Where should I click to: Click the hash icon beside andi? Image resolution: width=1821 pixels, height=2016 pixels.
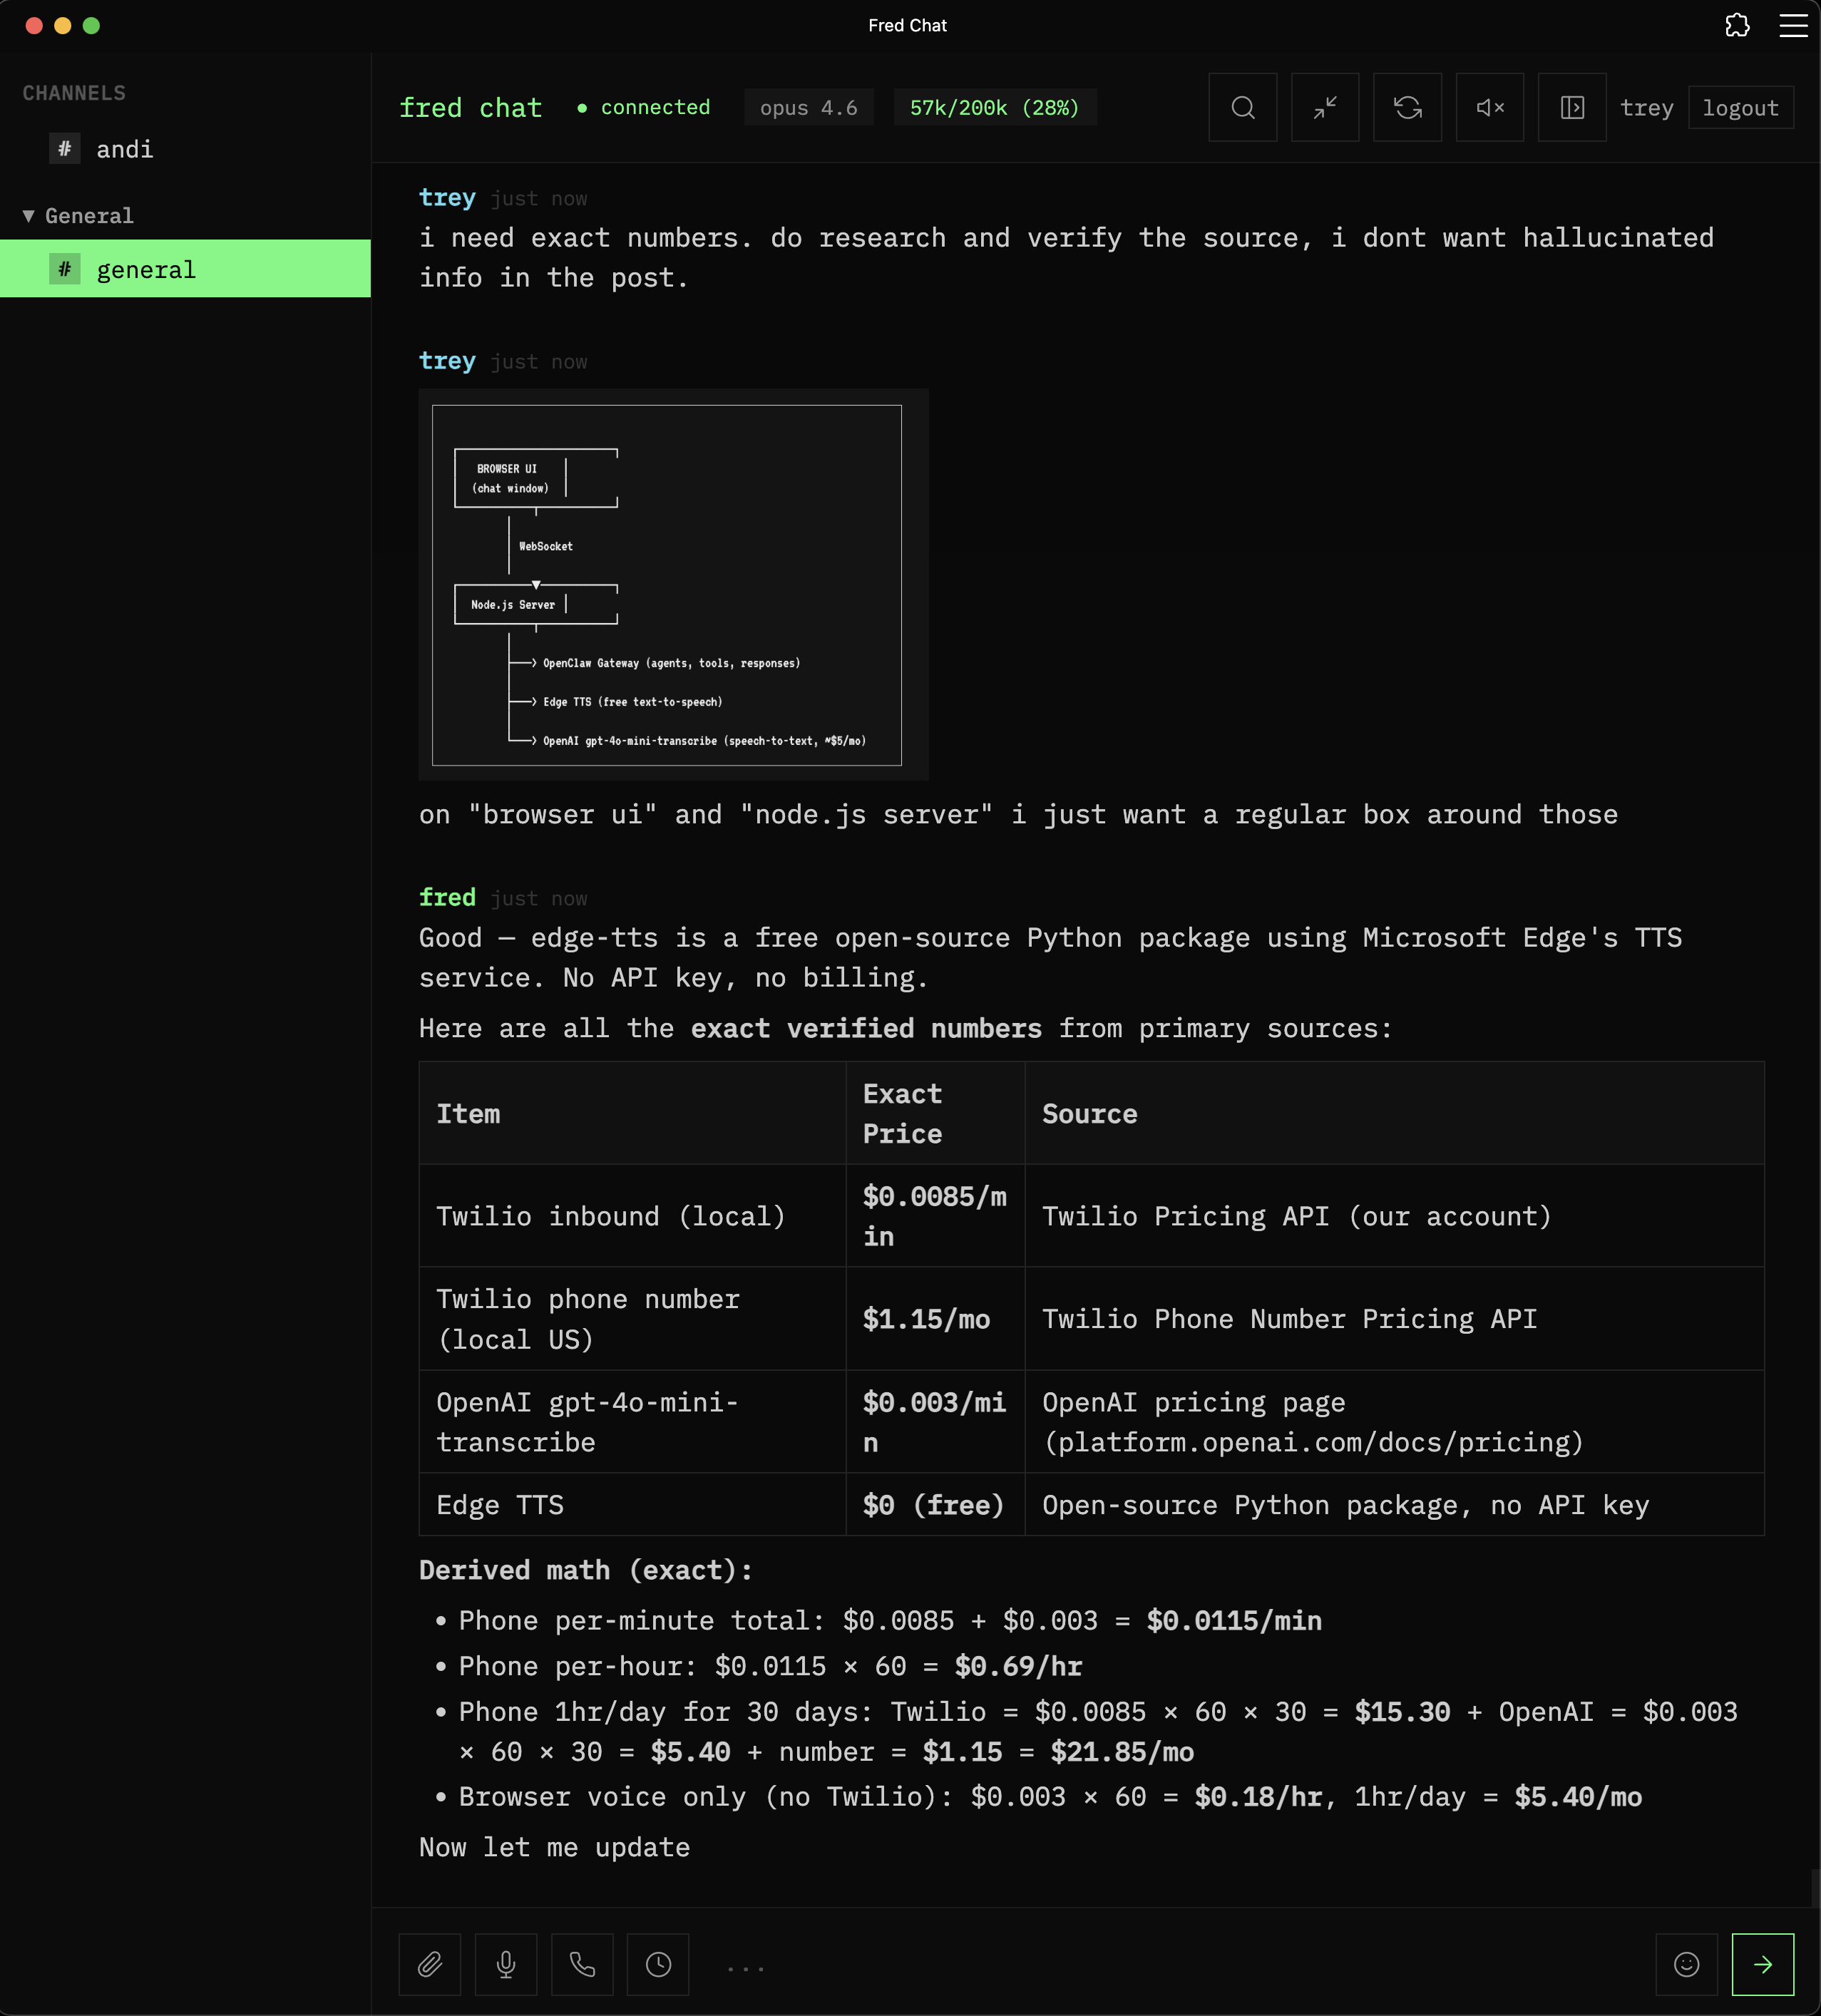(x=65, y=149)
